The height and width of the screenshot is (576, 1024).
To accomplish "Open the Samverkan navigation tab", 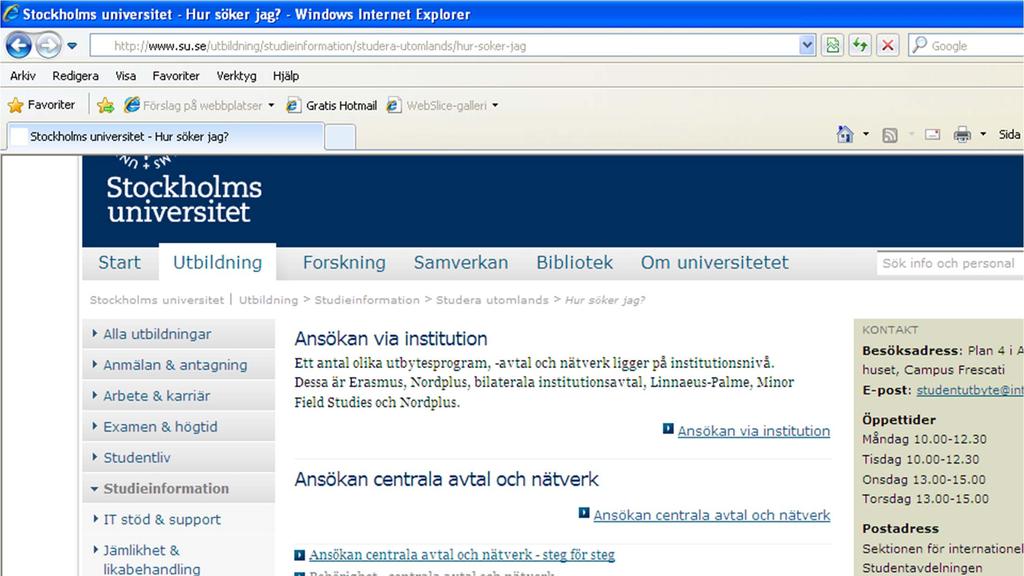I will 461,263.
